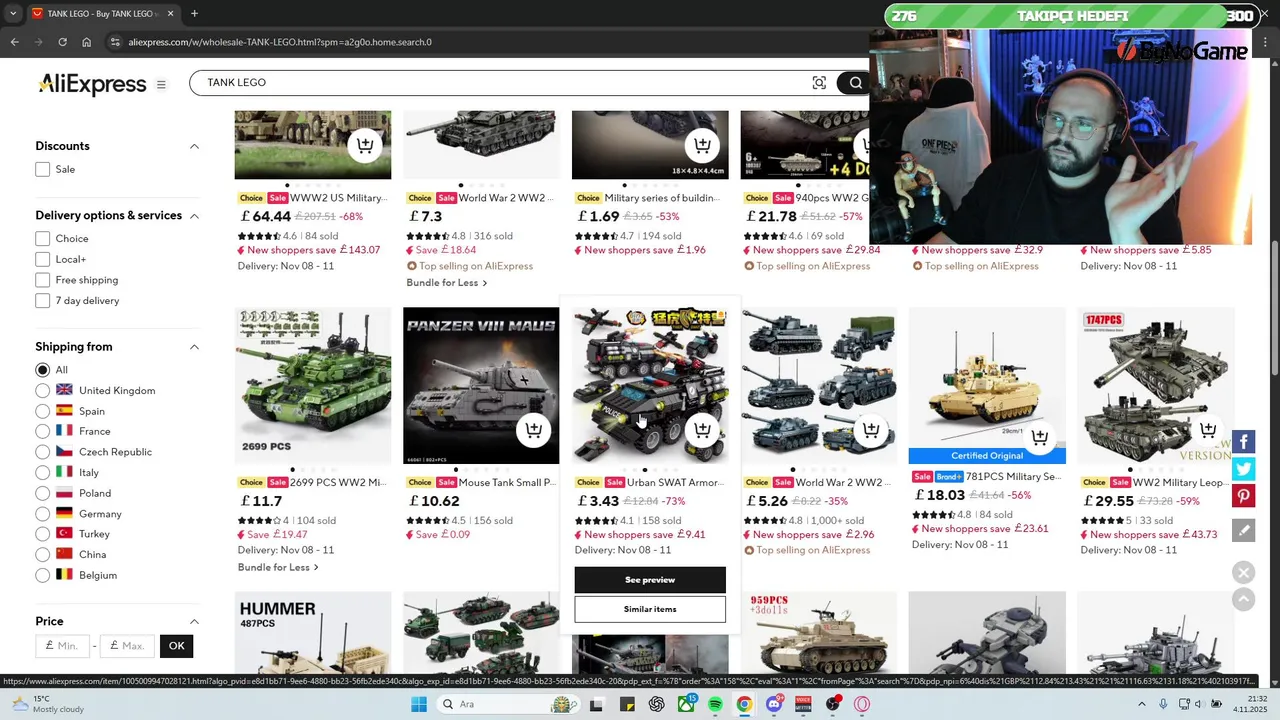Screen dimensions: 1280x720
Task: Add World War 2 WW2 £5.26 set to cart
Action: (x=871, y=430)
